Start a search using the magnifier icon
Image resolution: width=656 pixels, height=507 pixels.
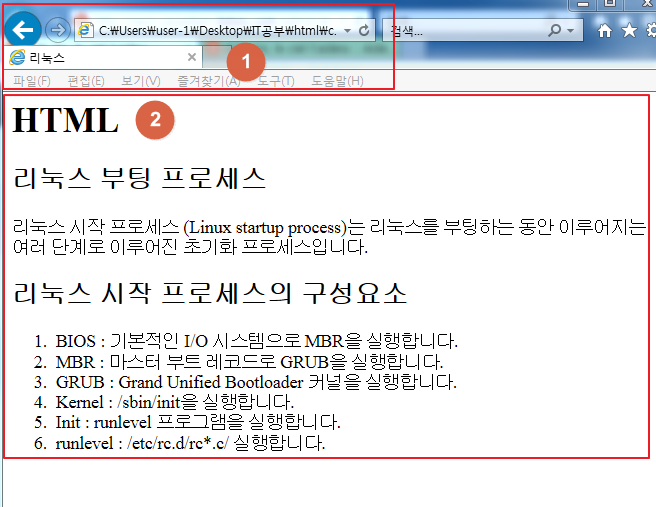(554, 30)
